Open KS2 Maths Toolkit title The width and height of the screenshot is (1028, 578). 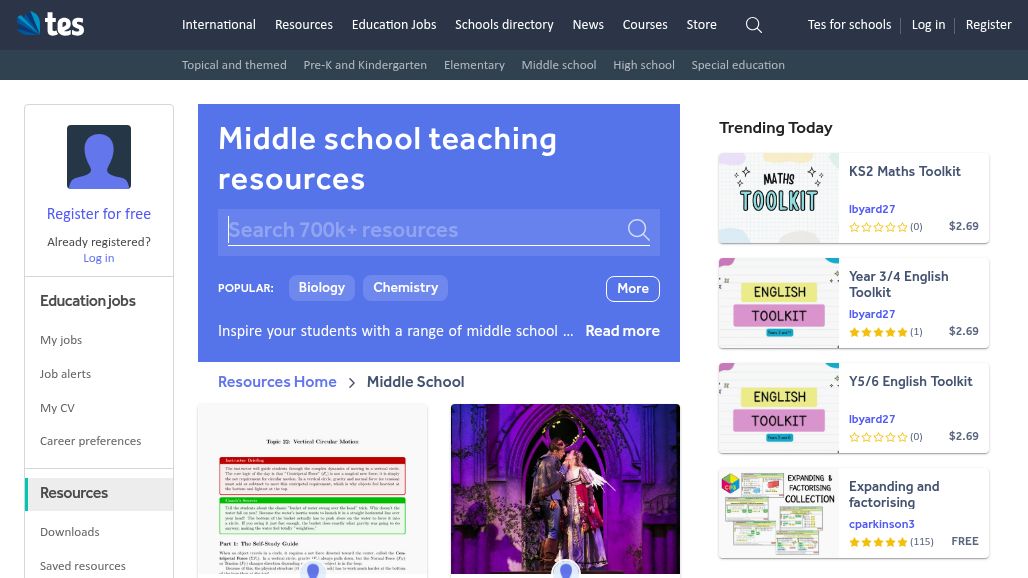[x=905, y=172]
